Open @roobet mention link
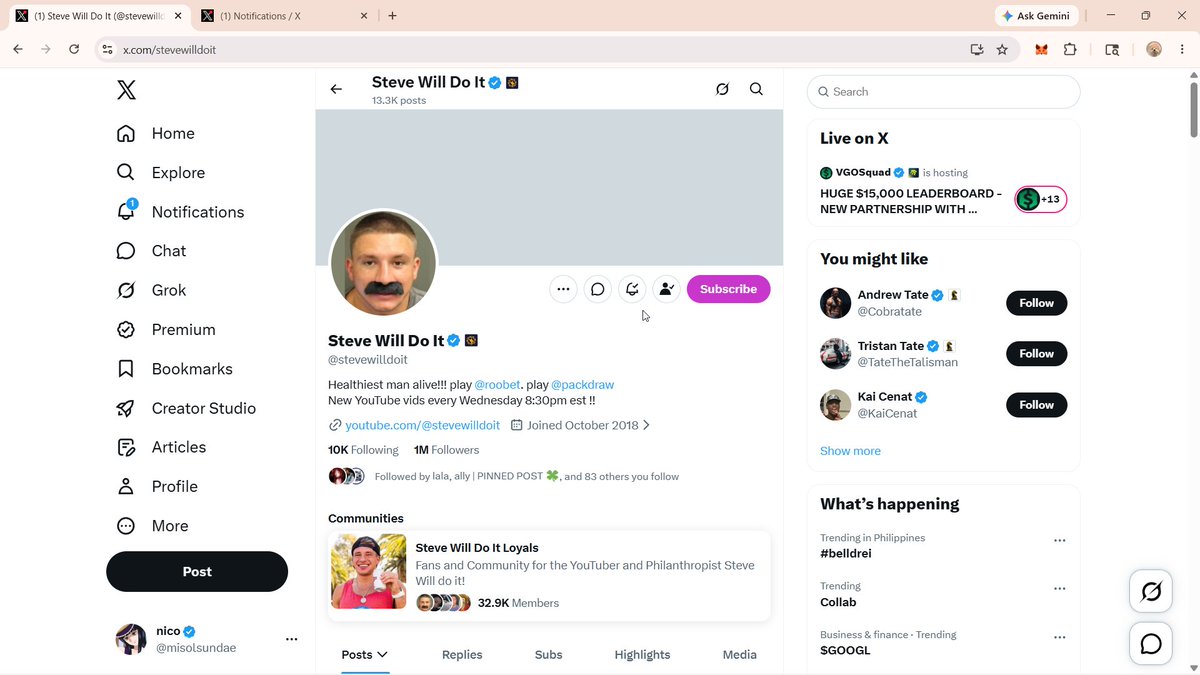 tap(497, 384)
